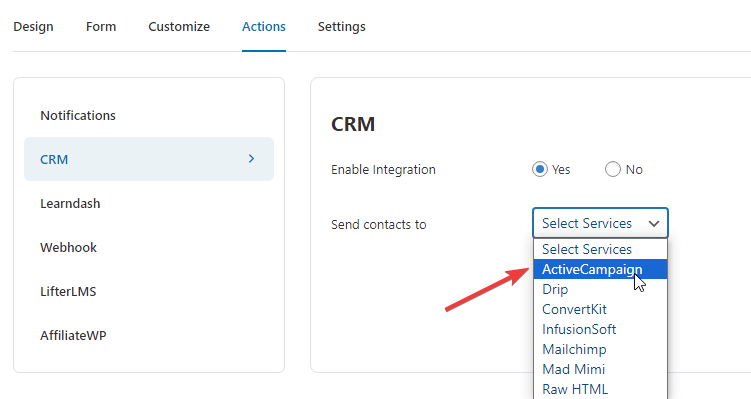Click the Select Services dropdown caret

pyautogui.click(x=654, y=224)
